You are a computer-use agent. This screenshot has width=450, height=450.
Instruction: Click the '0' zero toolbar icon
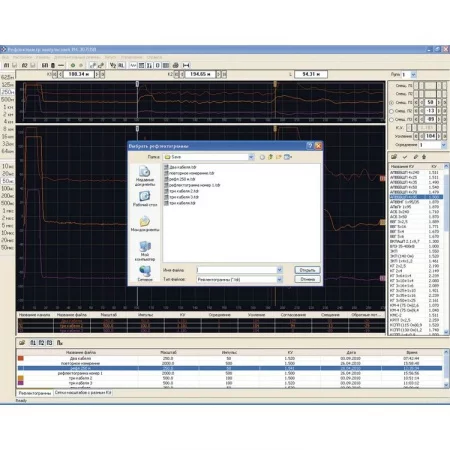pos(158,65)
